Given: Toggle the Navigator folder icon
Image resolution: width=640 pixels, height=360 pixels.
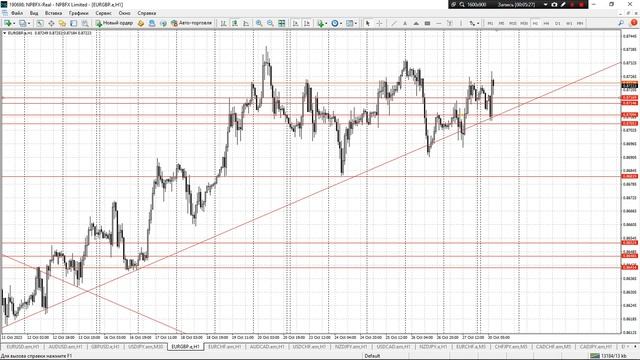Looking at the screenshot, I should point(62,23).
